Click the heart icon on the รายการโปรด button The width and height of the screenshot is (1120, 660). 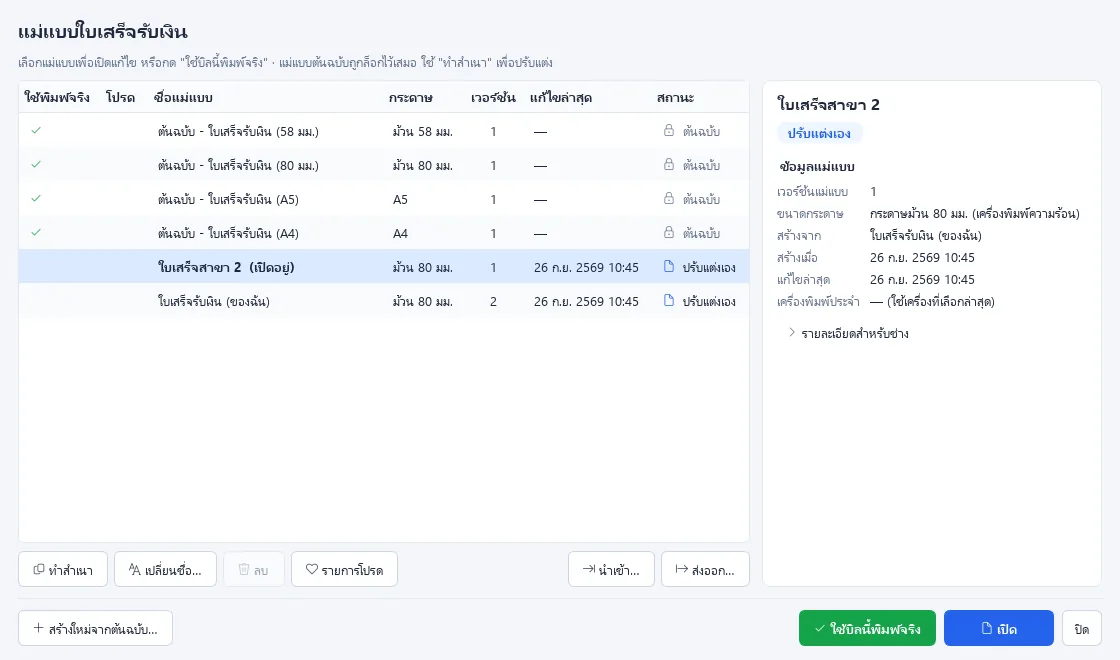[311, 569]
